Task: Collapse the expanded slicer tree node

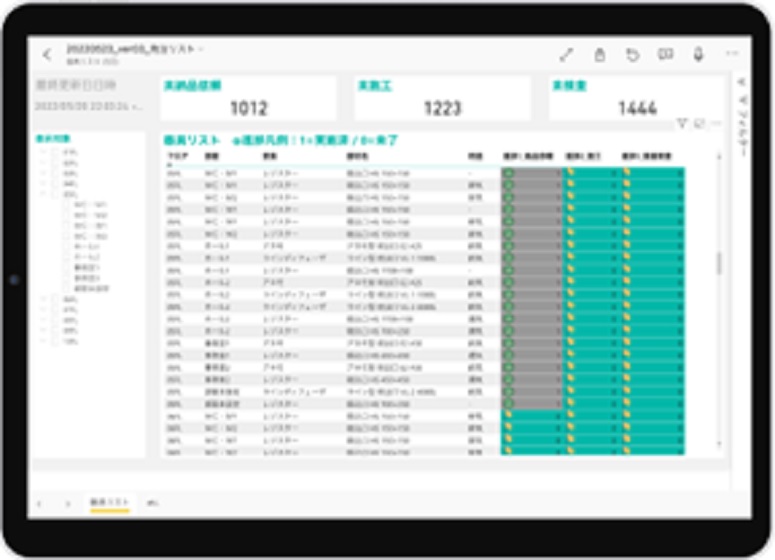Action: [43, 194]
